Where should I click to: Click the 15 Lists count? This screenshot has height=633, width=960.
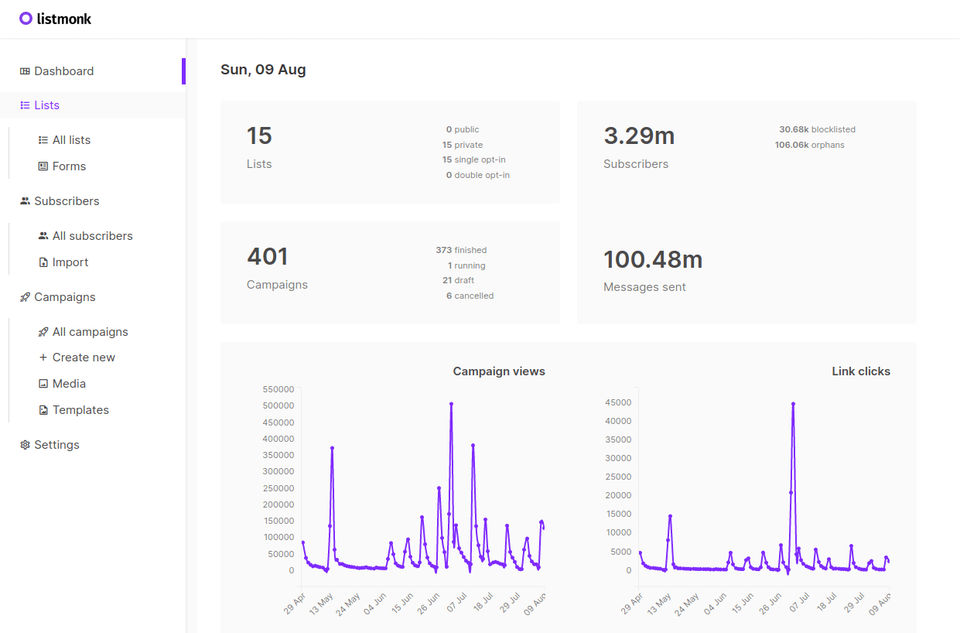click(x=259, y=136)
